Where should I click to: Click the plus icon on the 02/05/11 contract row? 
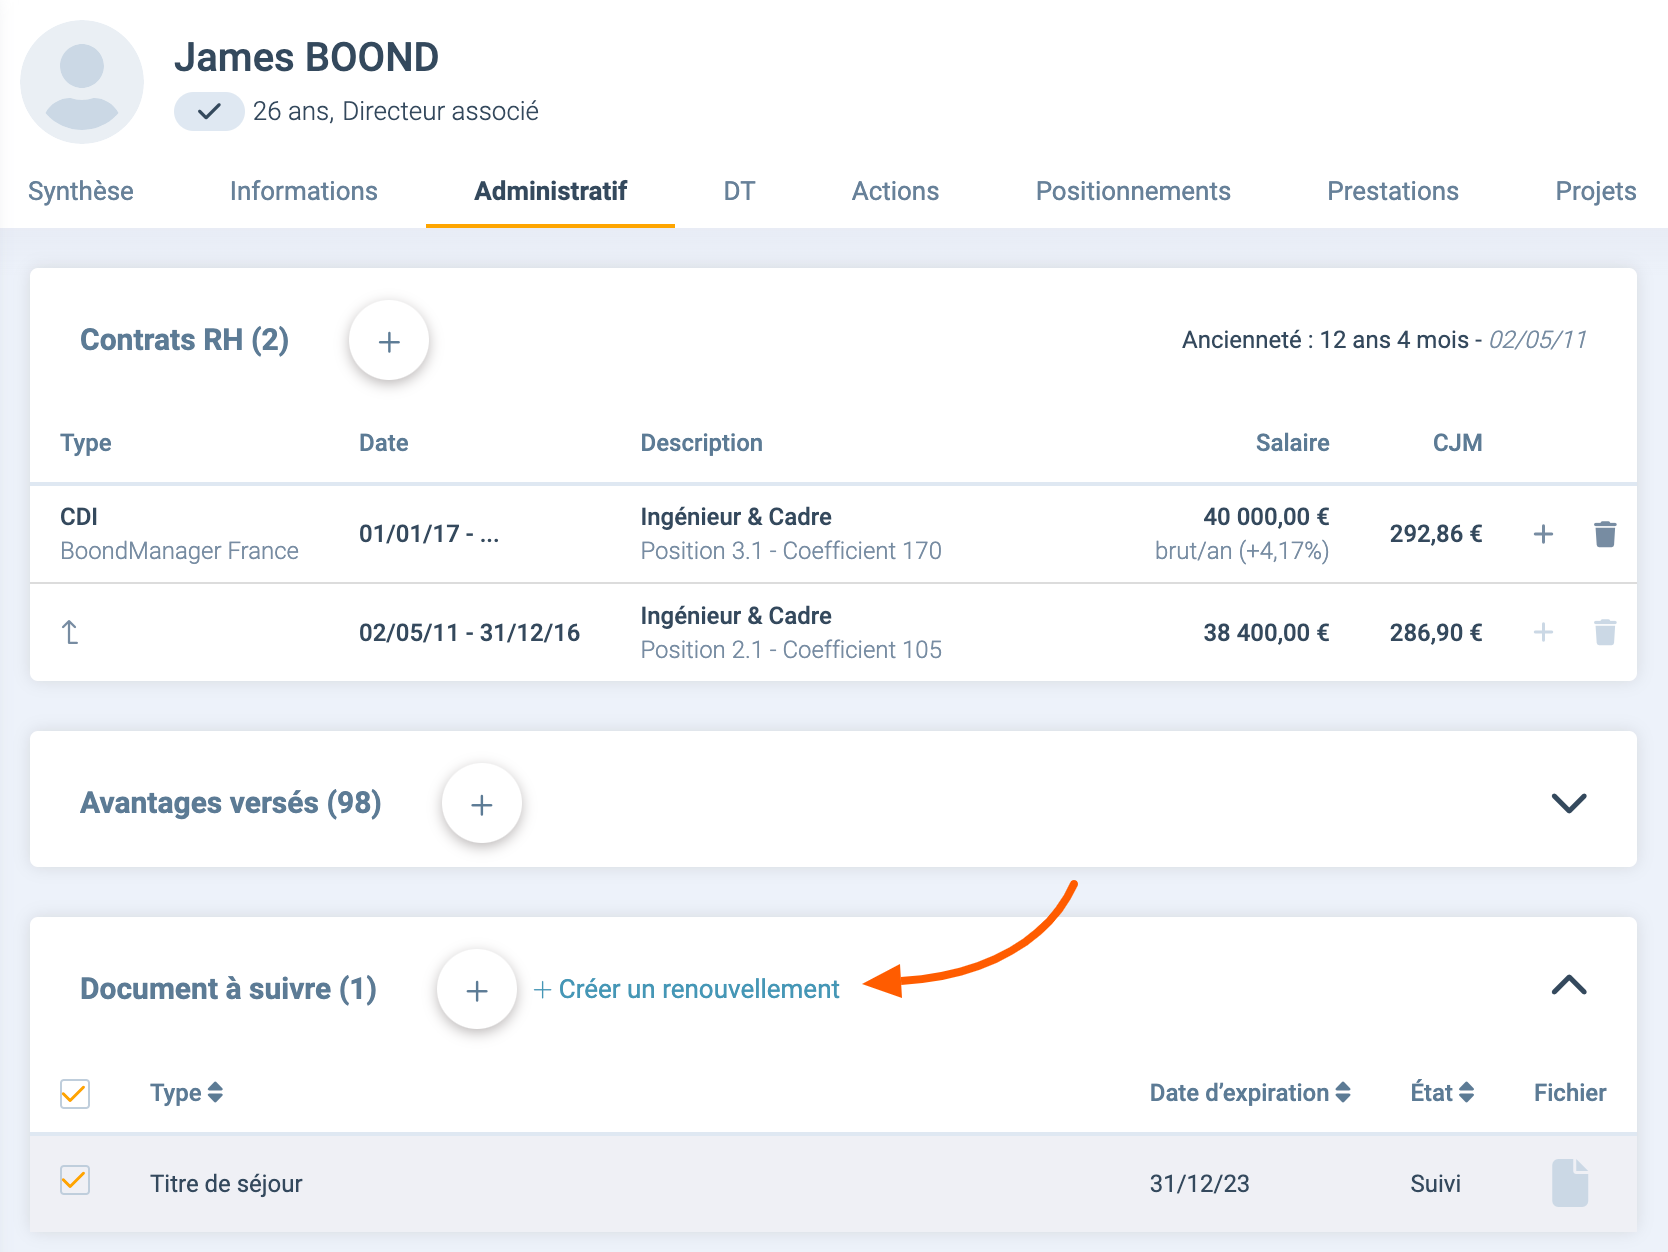click(1543, 632)
